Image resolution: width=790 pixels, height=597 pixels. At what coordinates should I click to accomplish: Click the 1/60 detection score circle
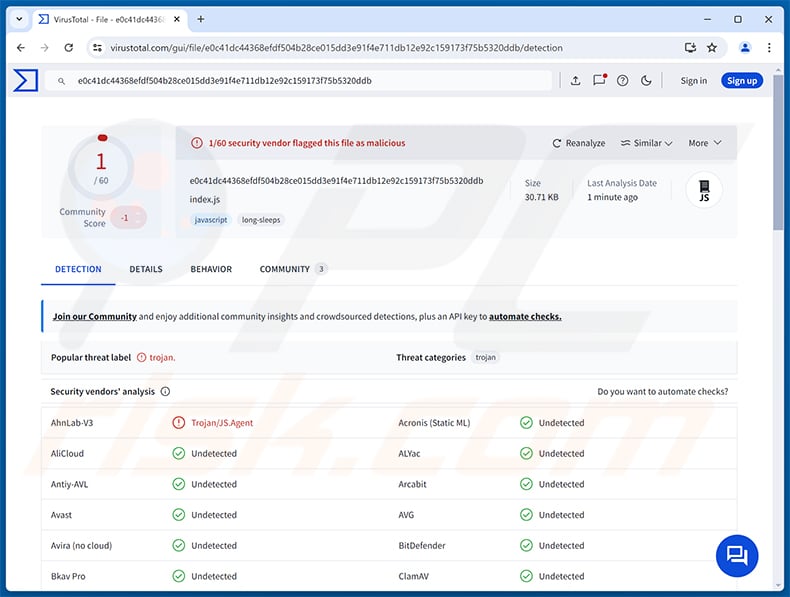click(x=101, y=166)
